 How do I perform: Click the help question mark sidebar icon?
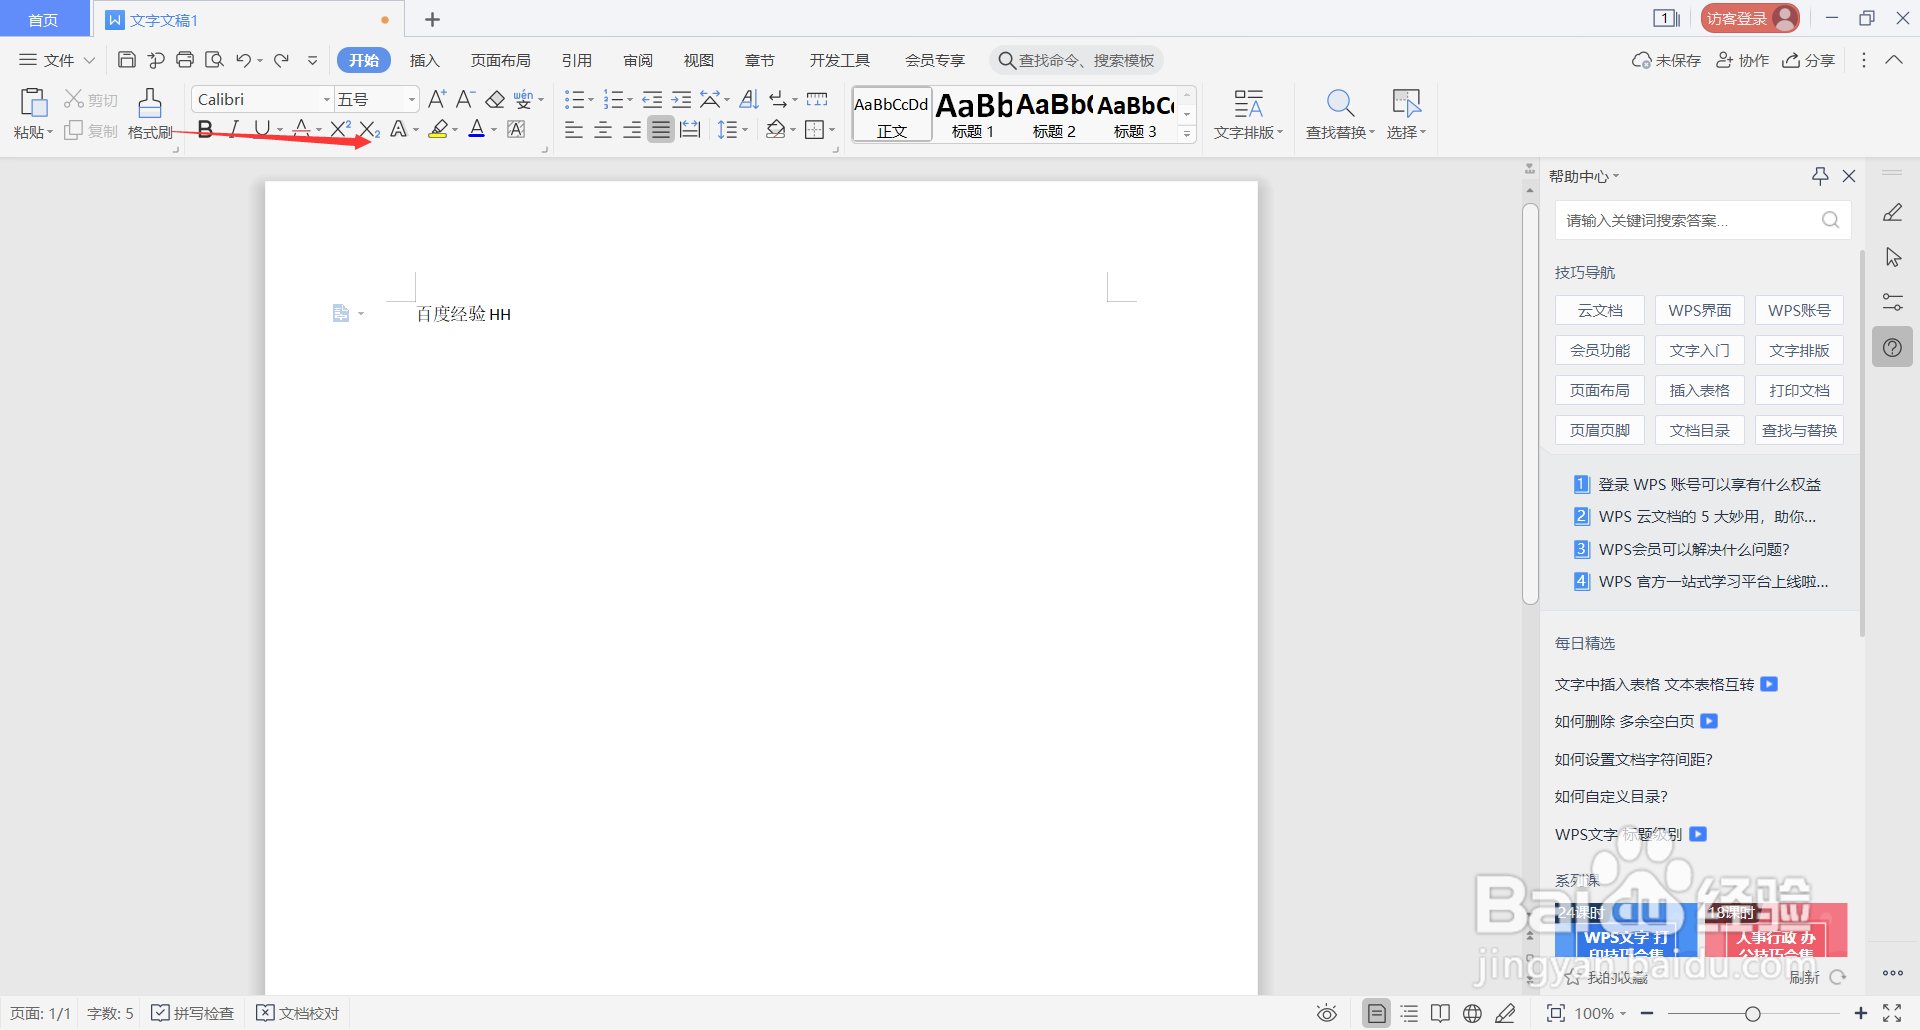point(1892,347)
